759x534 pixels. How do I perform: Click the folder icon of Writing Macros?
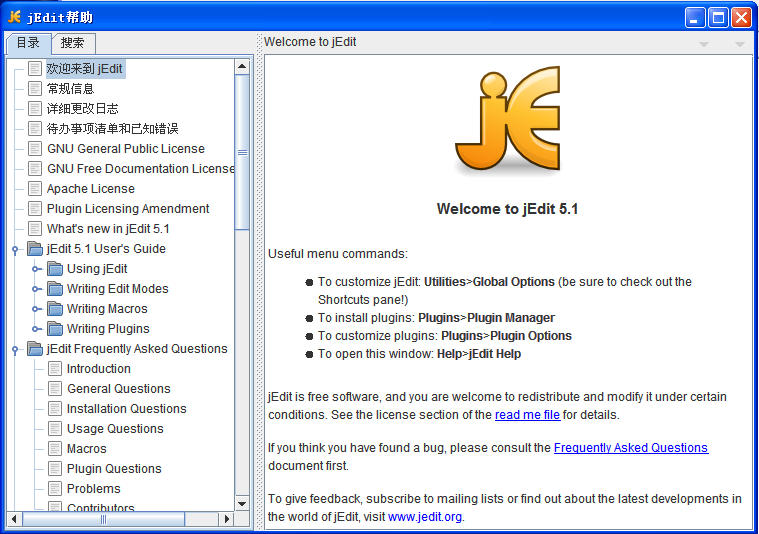(55, 309)
